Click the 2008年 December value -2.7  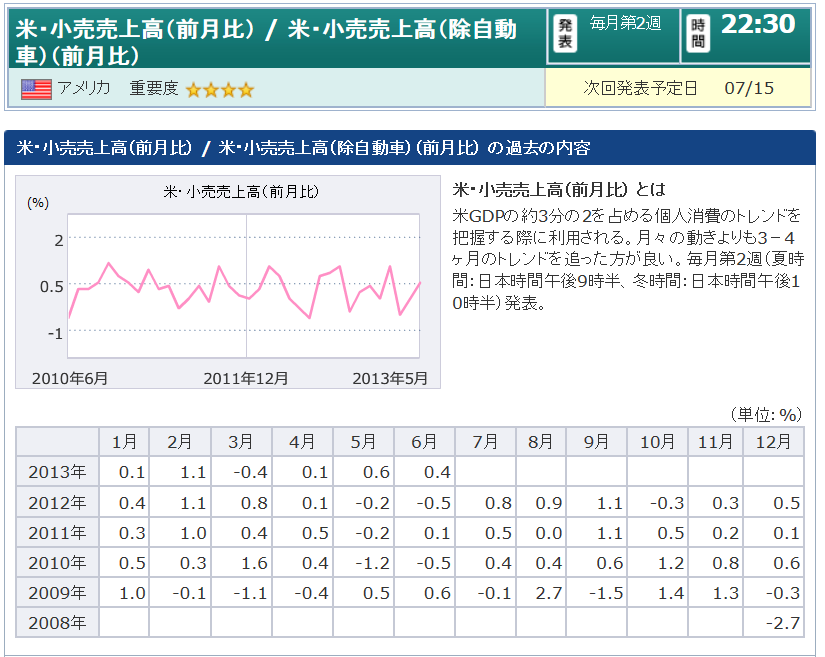tap(783, 623)
